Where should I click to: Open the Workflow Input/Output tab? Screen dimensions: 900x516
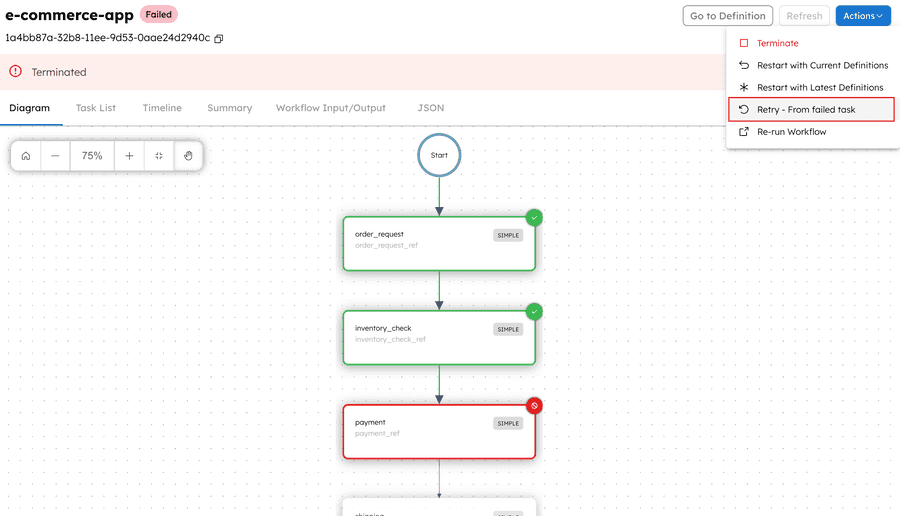click(x=331, y=108)
